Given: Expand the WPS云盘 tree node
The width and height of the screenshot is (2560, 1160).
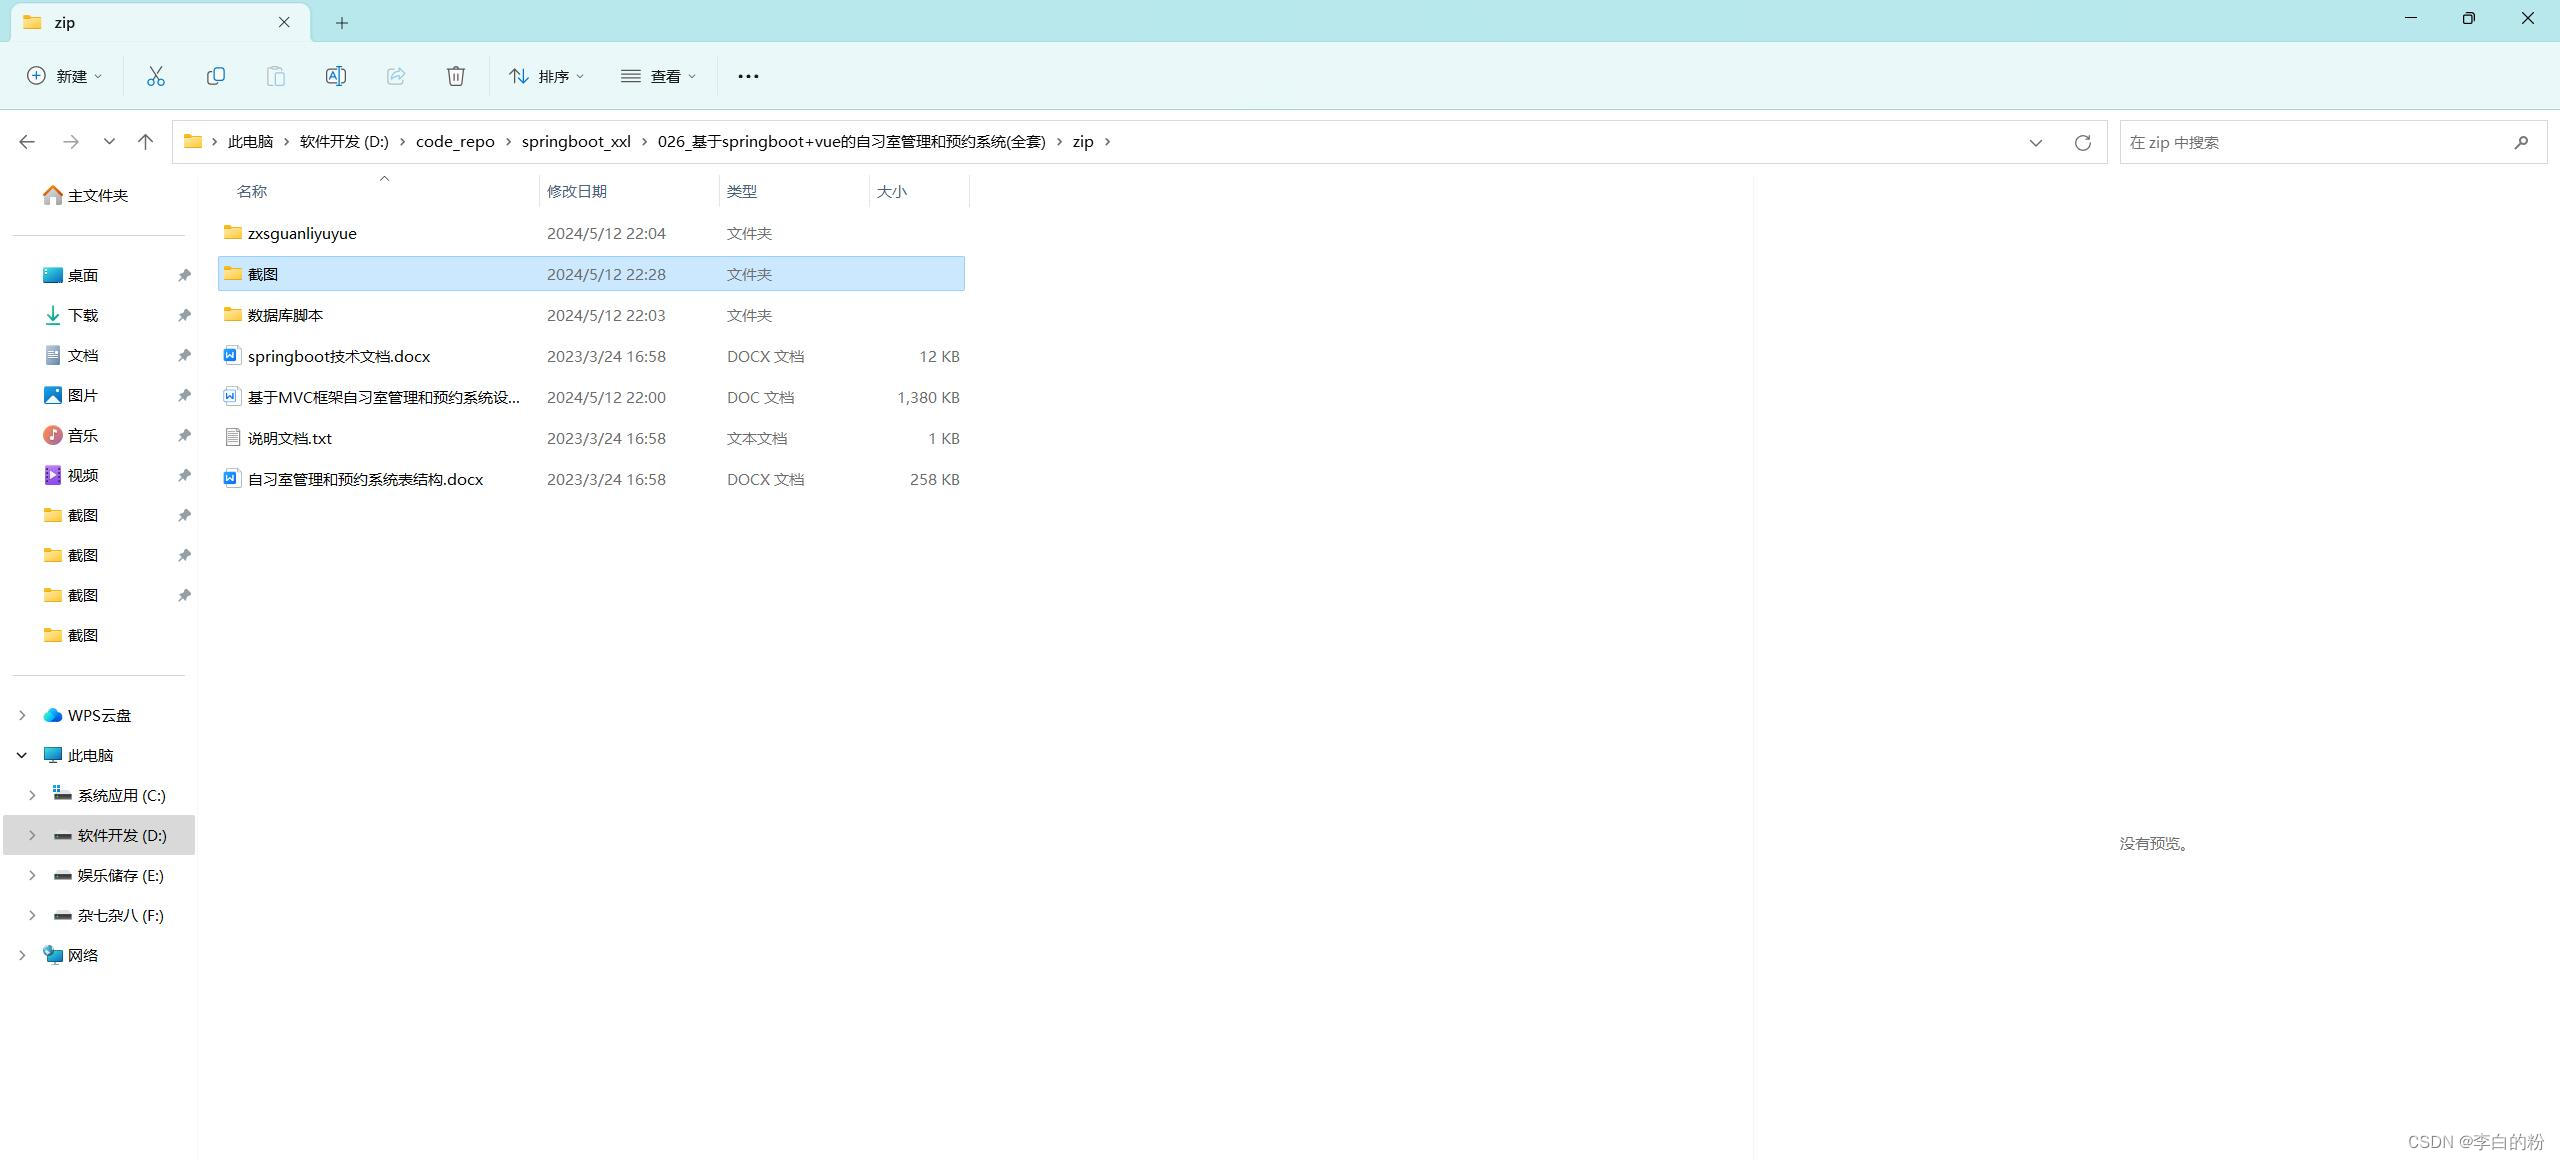Looking at the screenshot, I should point(22,715).
